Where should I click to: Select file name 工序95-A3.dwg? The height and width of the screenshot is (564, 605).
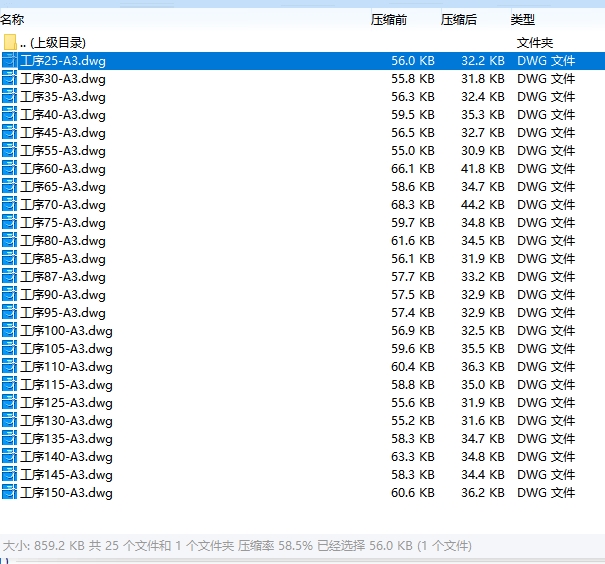(63, 312)
